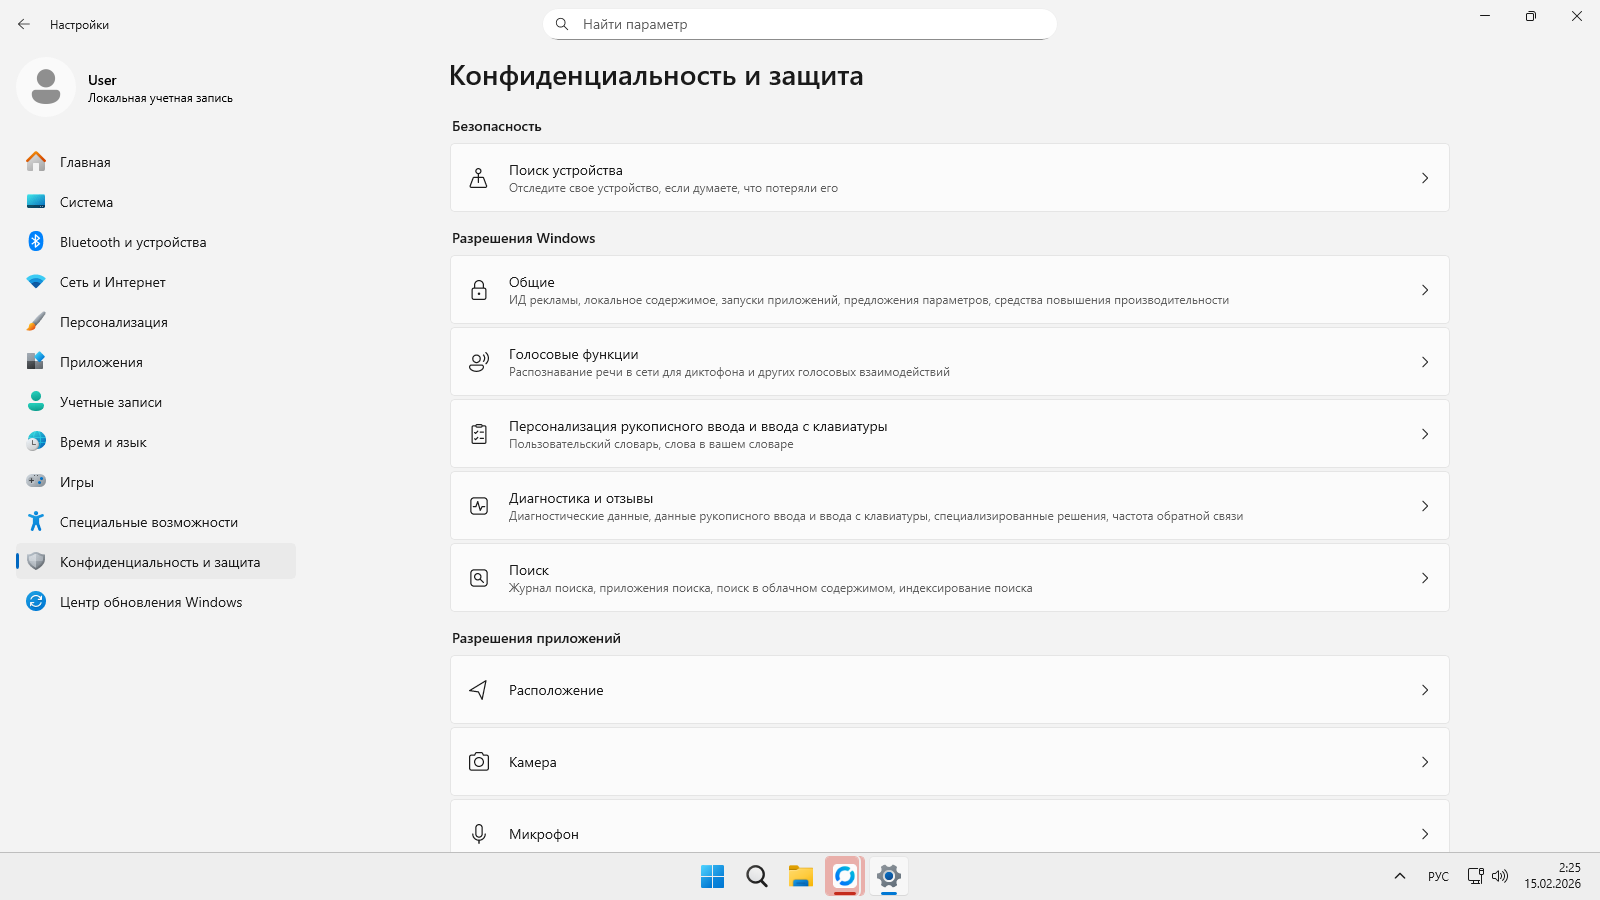Expand Микрофон using its chevron

point(1425,834)
